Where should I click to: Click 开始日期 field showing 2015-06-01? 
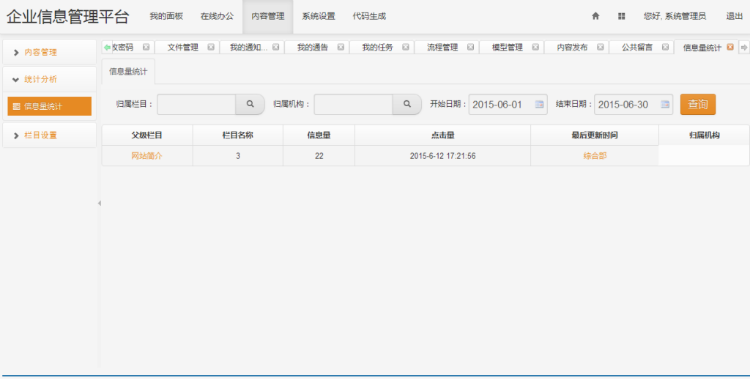[508, 104]
